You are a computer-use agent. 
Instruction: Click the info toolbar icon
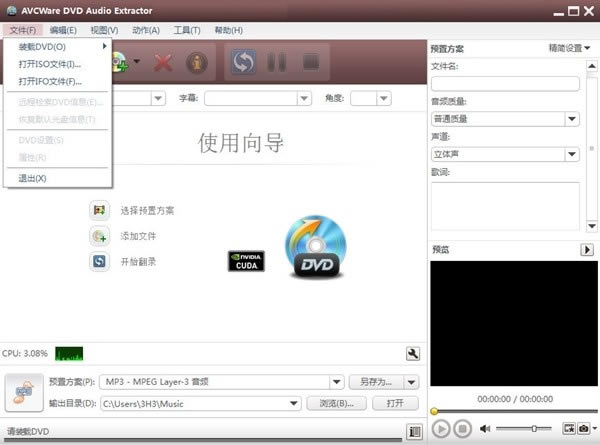[x=197, y=62]
